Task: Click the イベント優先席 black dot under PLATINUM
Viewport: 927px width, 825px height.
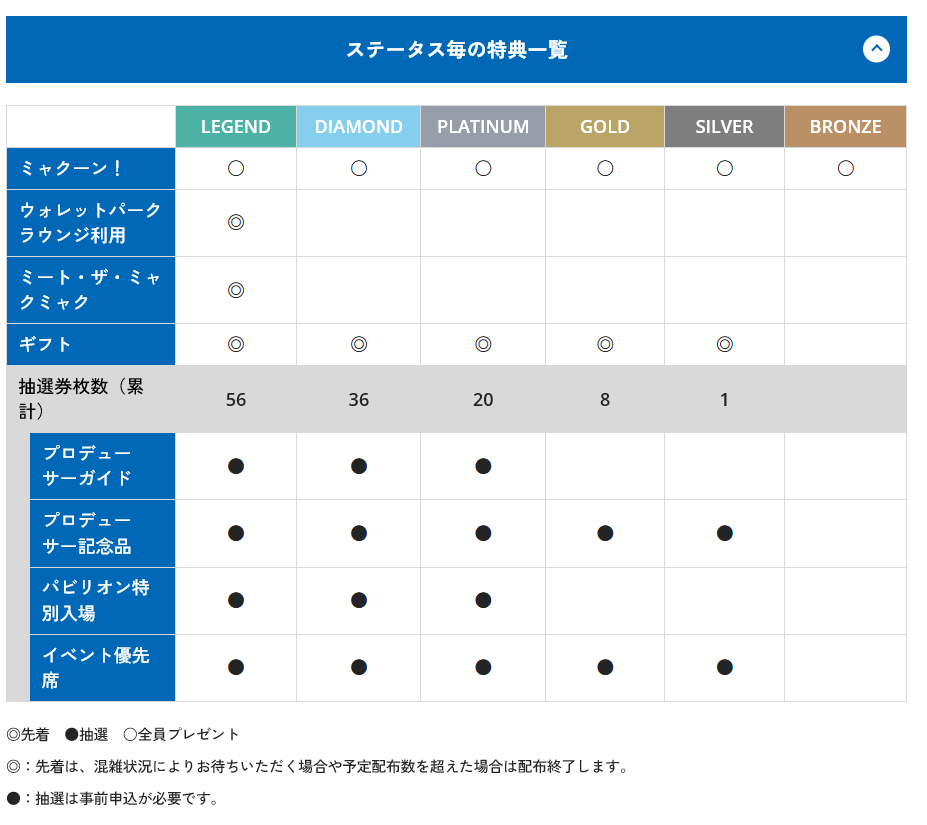Action: (483, 668)
